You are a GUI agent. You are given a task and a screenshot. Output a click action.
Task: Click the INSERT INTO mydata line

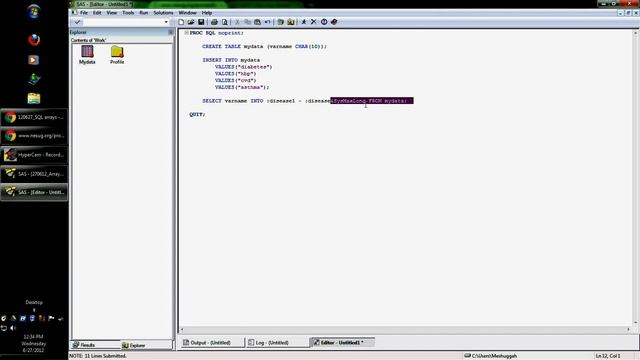(x=231, y=60)
